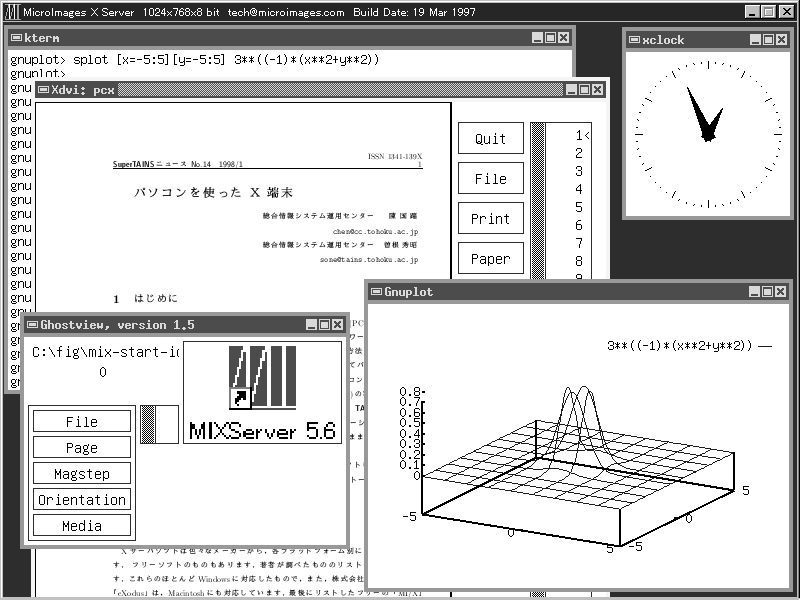Click the Print button in Xdvi
The height and width of the screenshot is (600, 800).
(491, 218)
